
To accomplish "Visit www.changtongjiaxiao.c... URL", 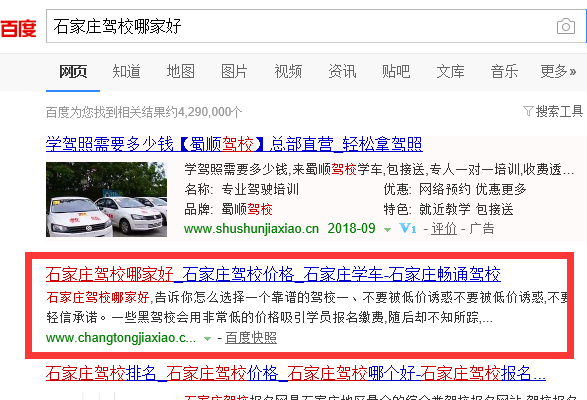I will point(121,338).
